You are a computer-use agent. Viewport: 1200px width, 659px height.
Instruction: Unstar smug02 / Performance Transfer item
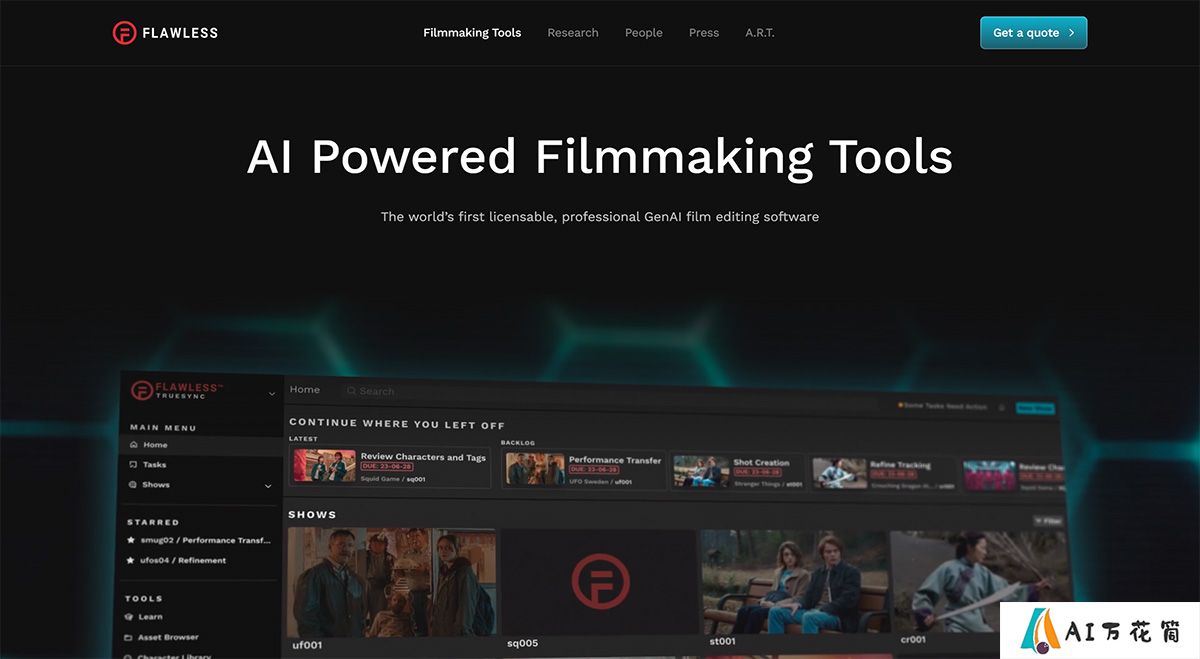(x=131, y=540)
